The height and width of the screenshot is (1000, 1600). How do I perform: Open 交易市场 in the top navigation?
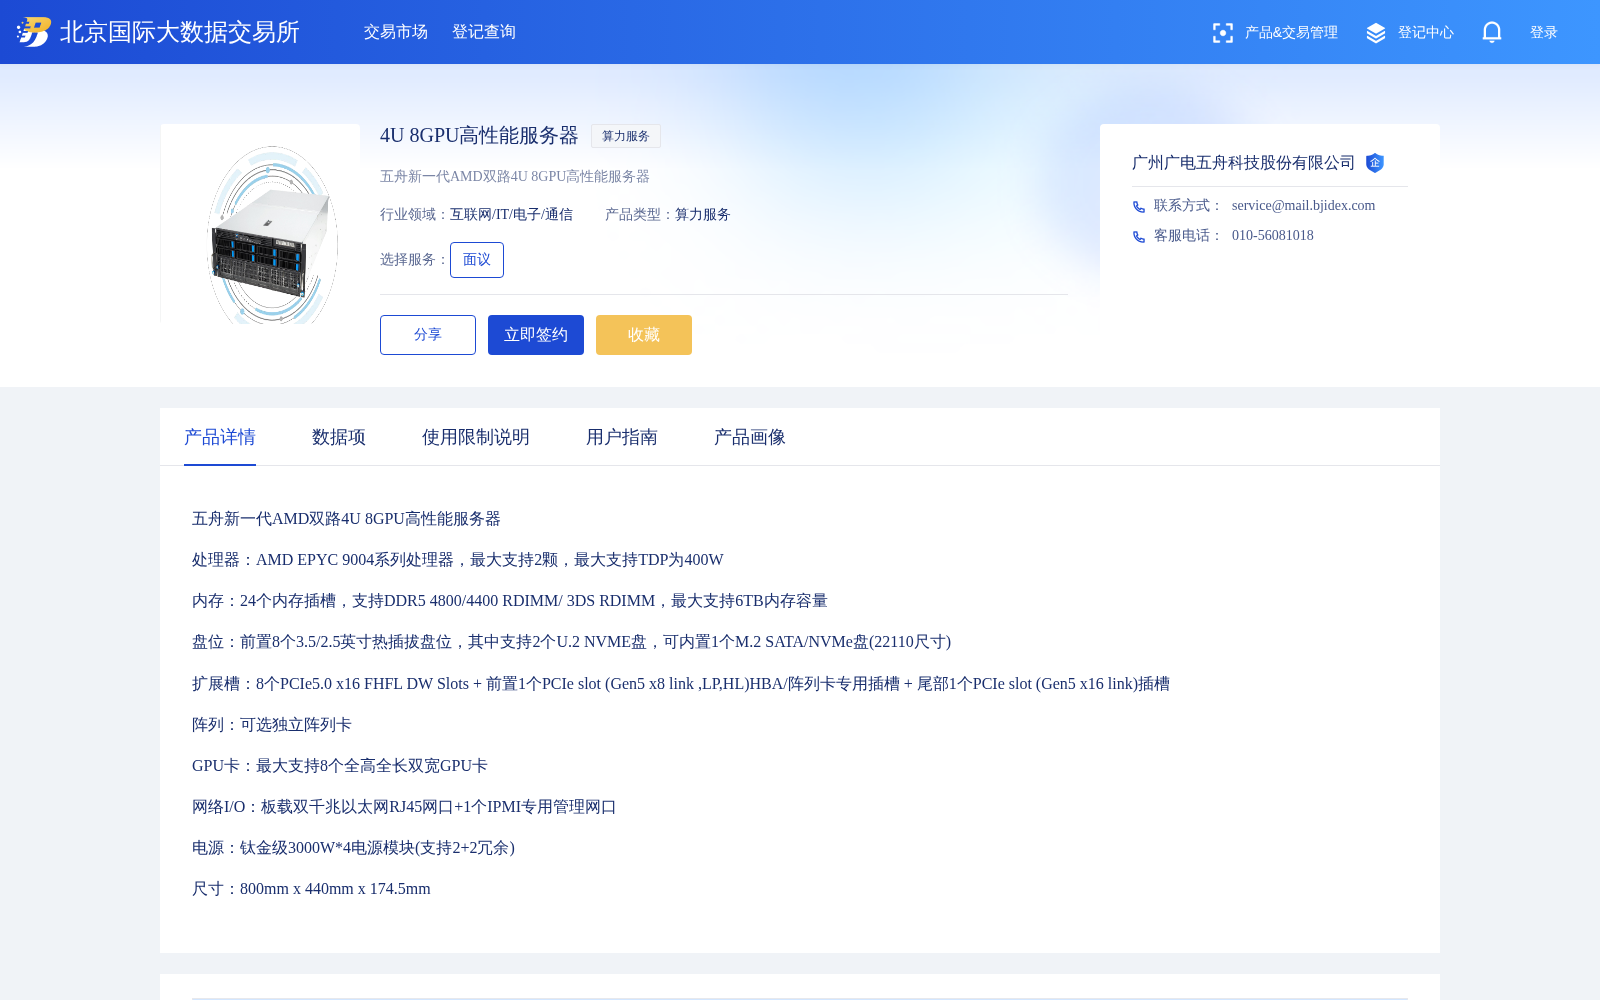396,32
